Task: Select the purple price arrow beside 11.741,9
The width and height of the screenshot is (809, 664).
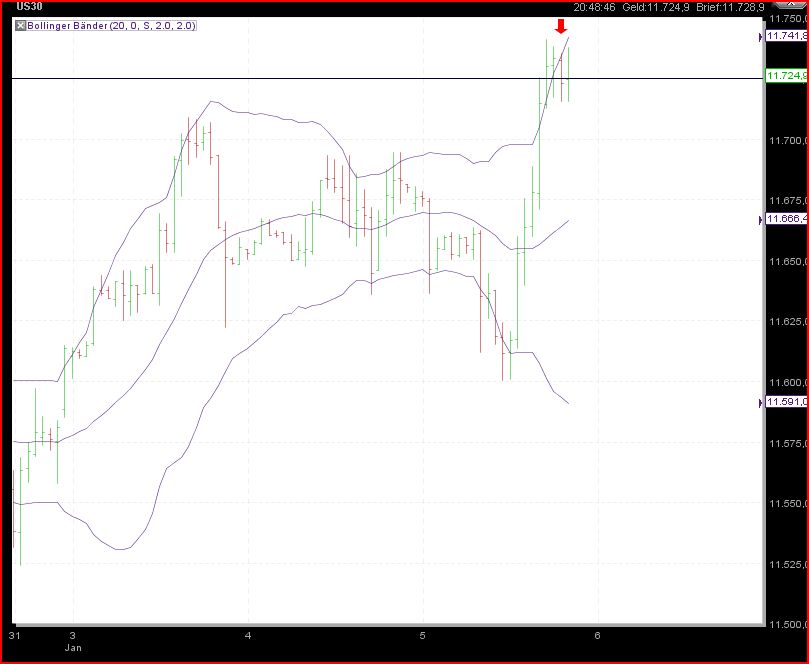Action: [762, 37]
